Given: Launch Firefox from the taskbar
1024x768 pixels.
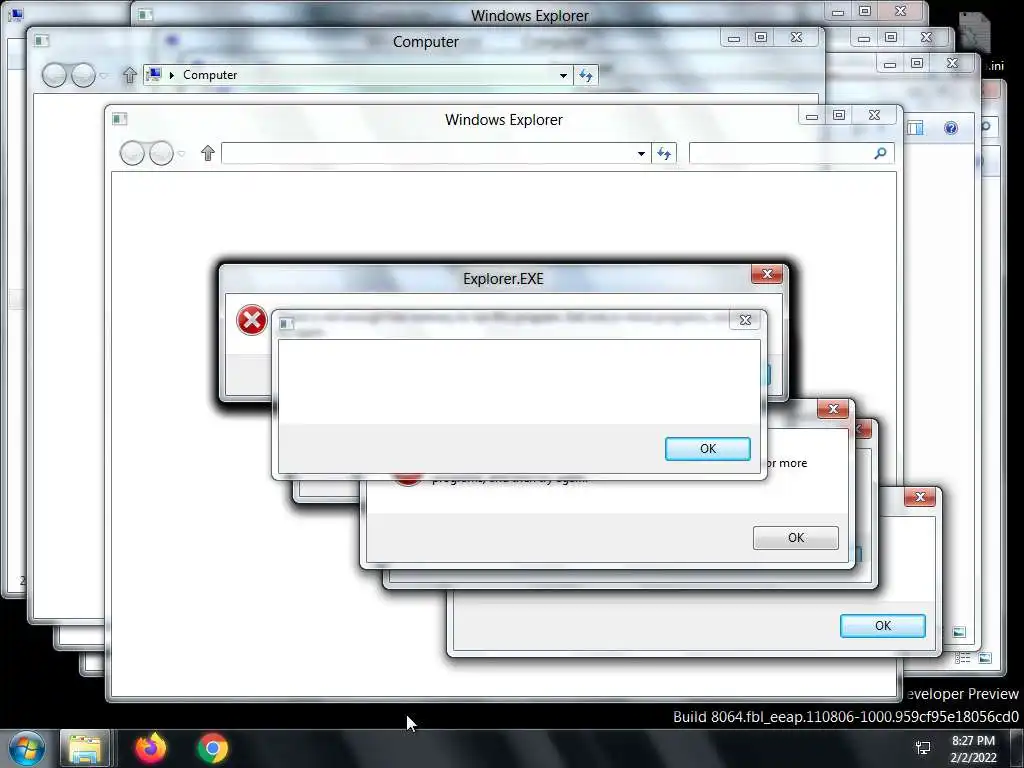Looking at the screenshot, I should point(151,748).
